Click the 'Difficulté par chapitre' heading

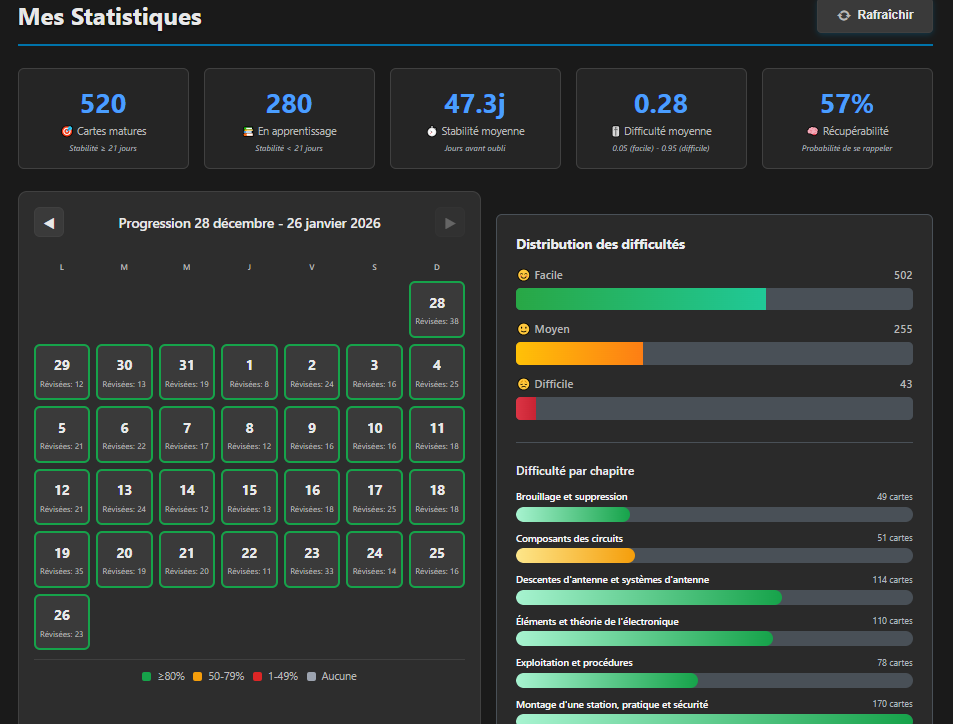click(575, 471)
